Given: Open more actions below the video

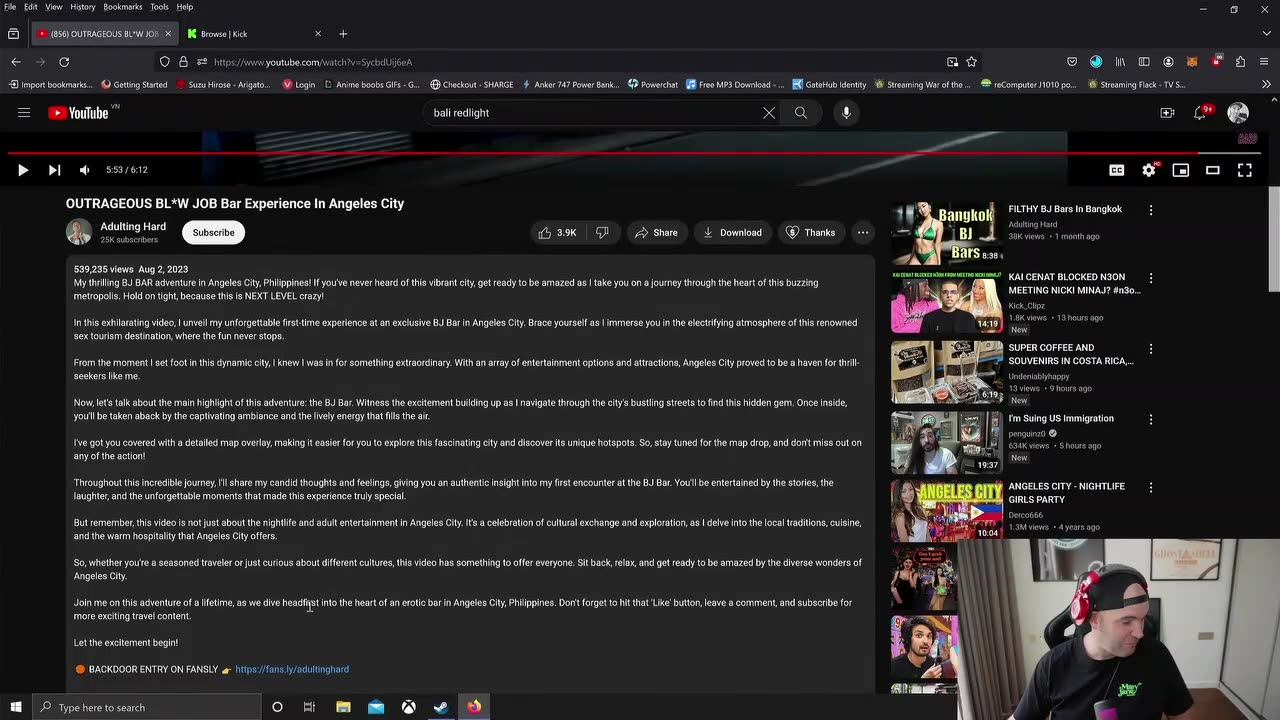Looking at the screenshot, I should (x=863, y=233).
